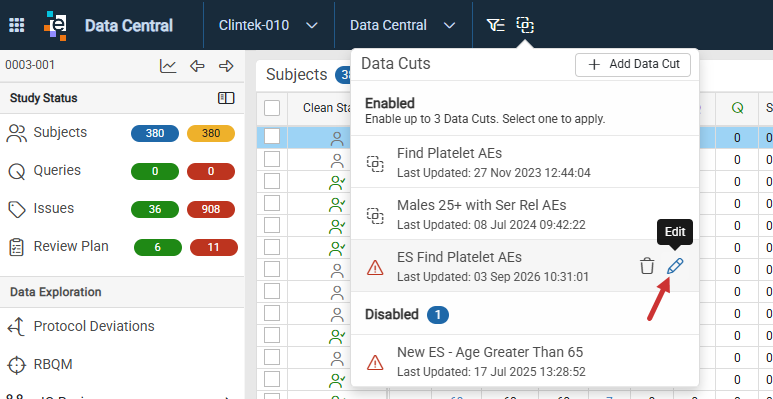The width and height of the screenshot is (773, 399).
Task: Click the green 6 Review Plan badge
Action: [x=158, y=248]
